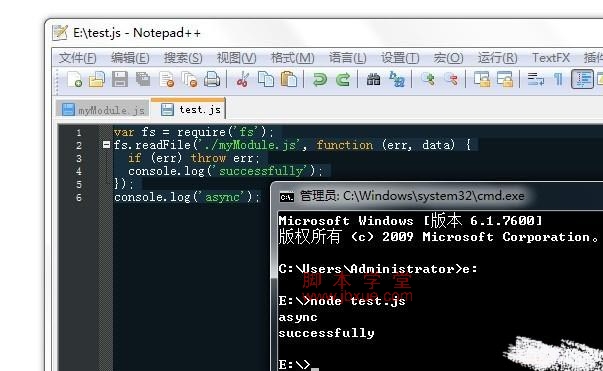Screen dimensions: 603x371
Task: Click the Zoom Out magnifier icon
Action: click(451, 80)
